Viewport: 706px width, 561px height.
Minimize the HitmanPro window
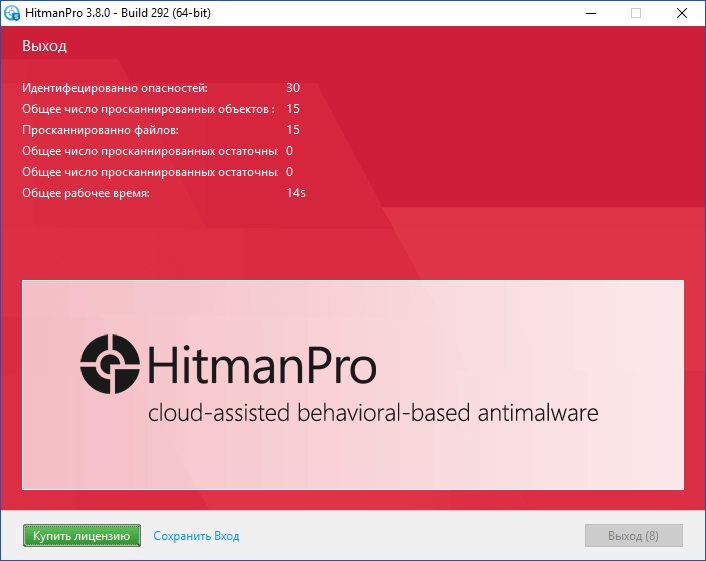click(x=591, y=13)
